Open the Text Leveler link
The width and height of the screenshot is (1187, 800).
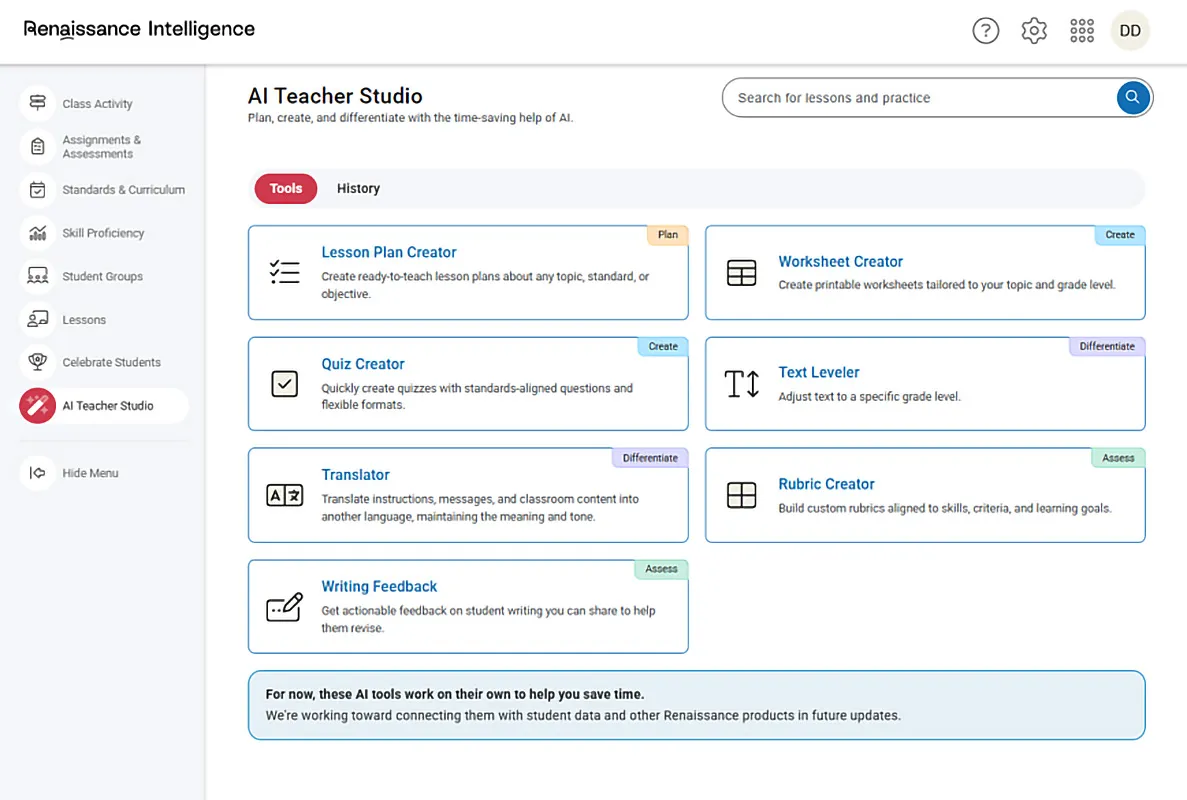pos(818,372)
